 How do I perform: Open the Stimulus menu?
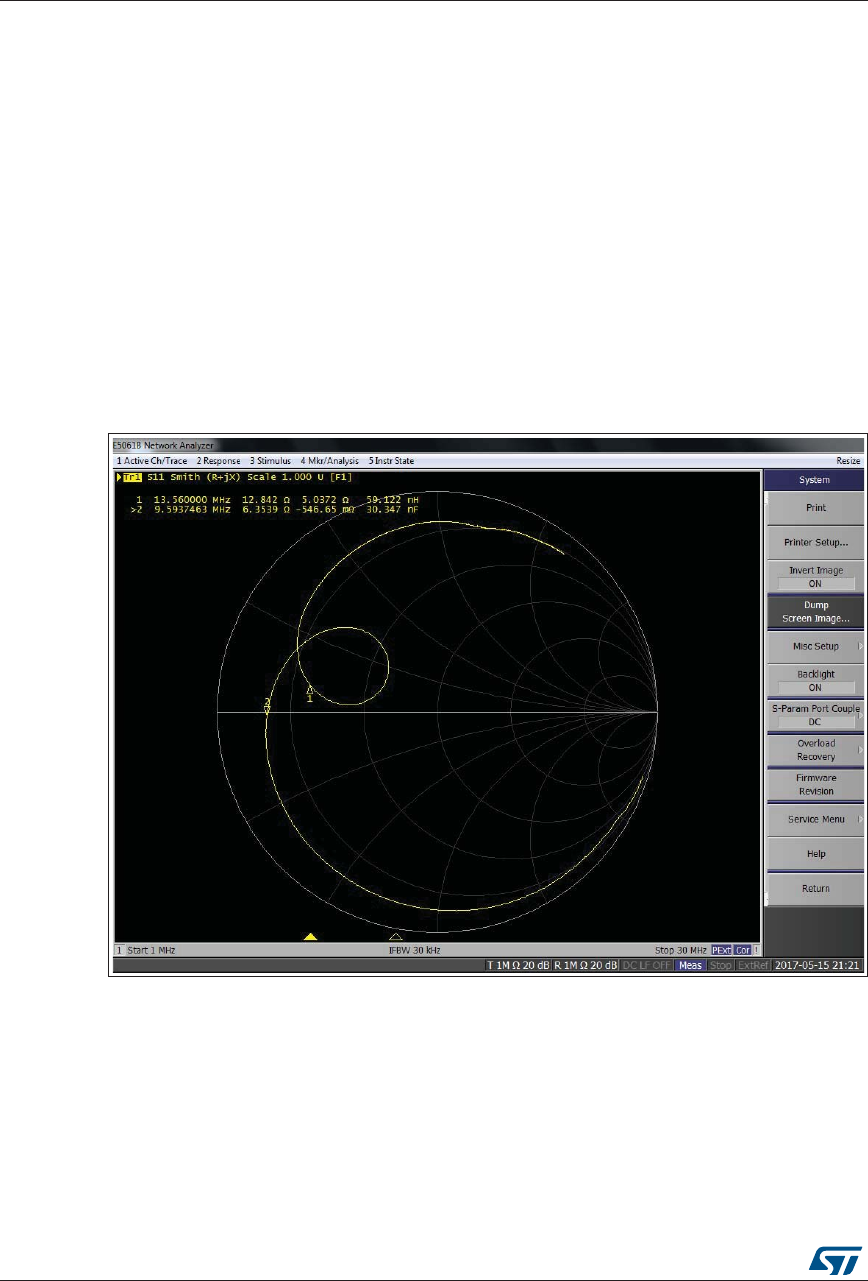271,461
